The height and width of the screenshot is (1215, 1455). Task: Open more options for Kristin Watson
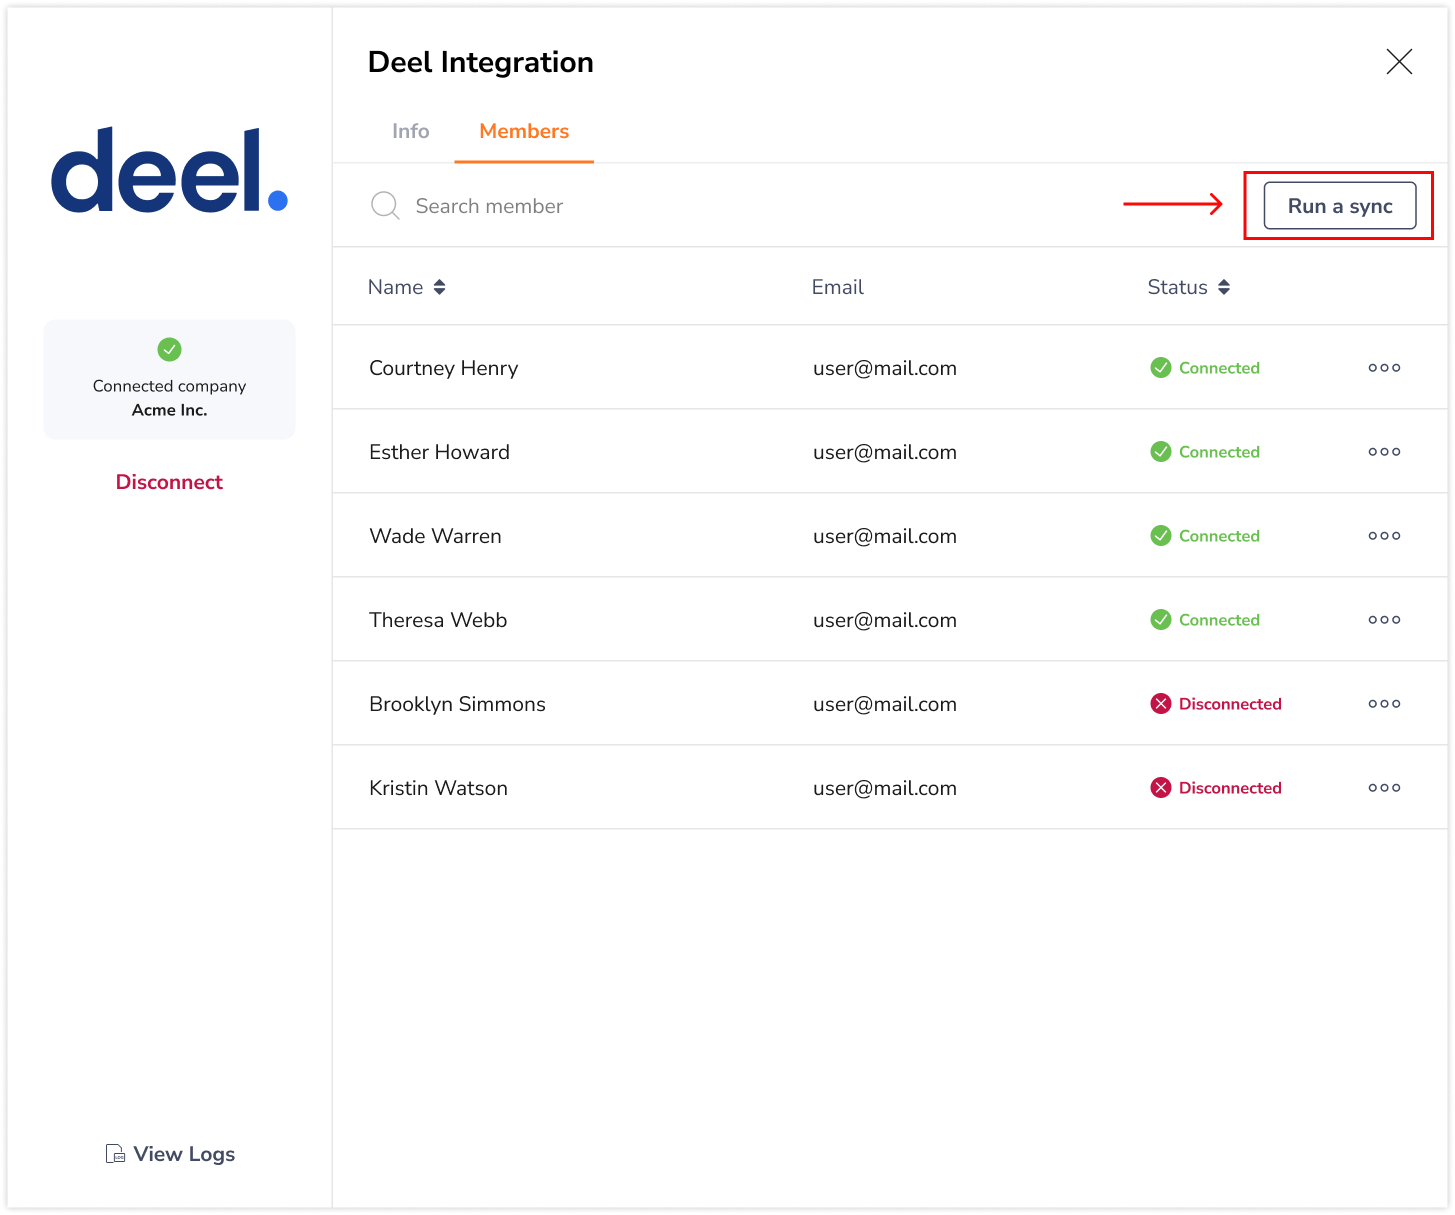tap(1384, 787)
